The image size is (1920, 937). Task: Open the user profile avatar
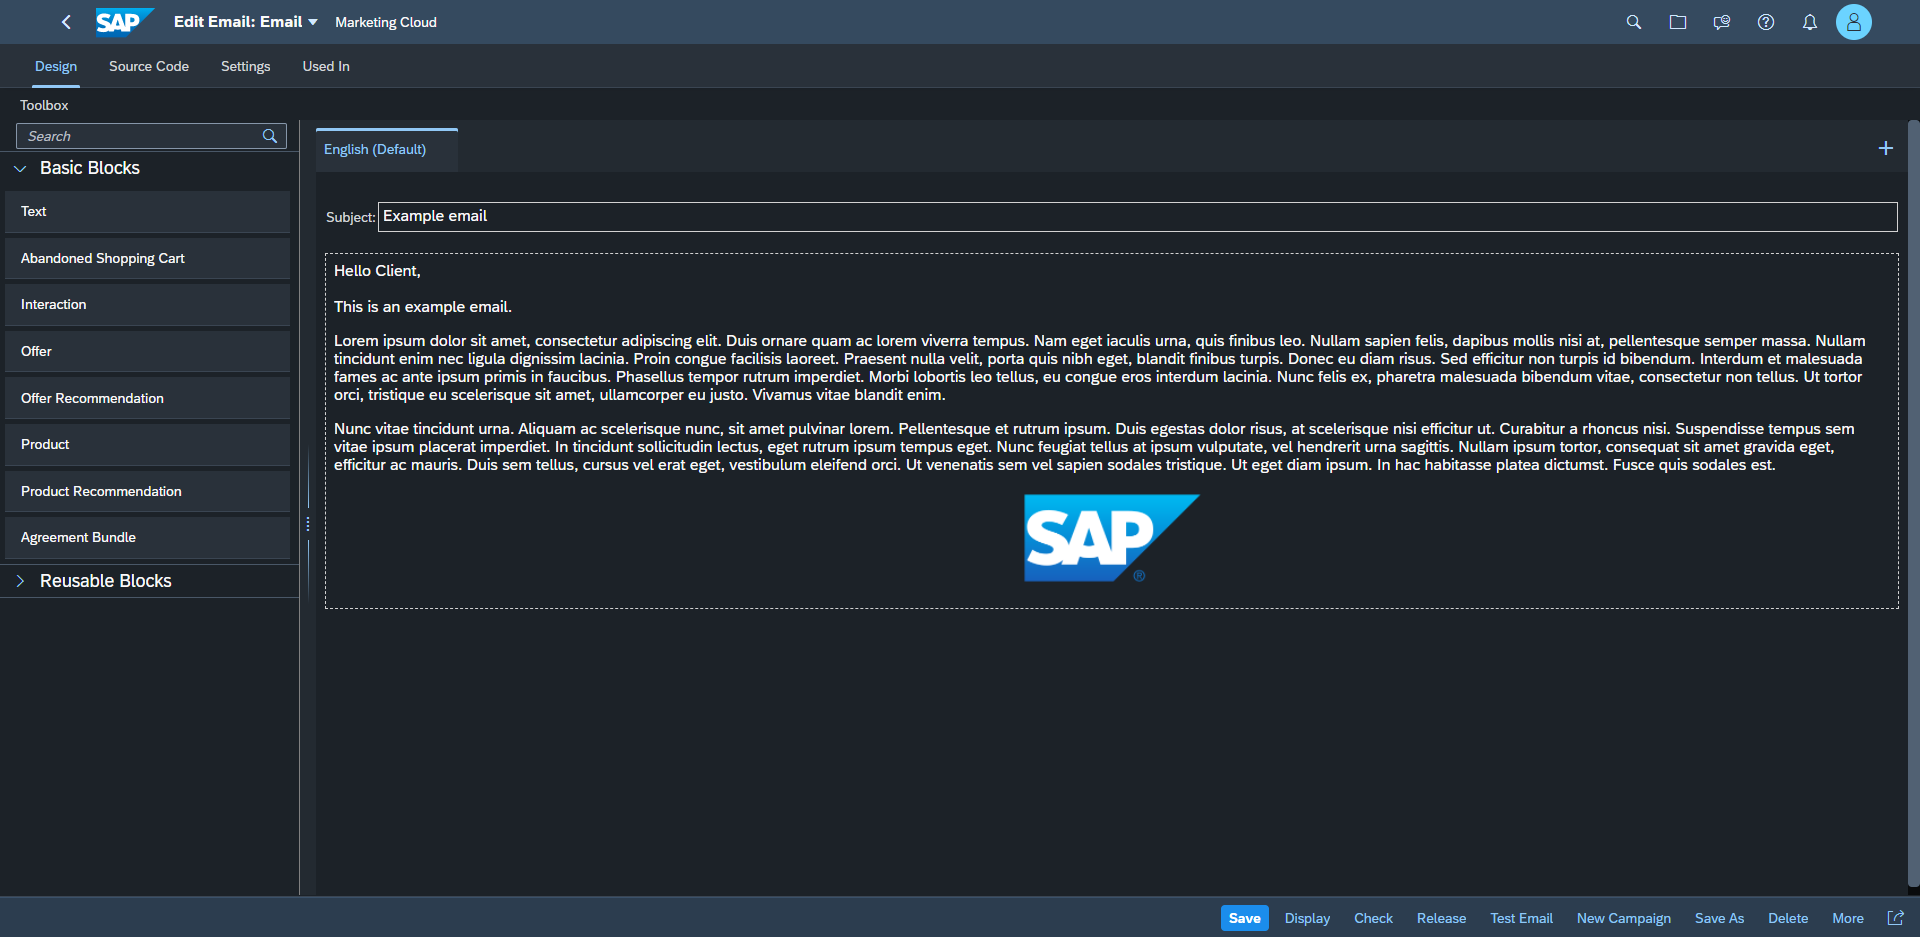[1854, 22]
